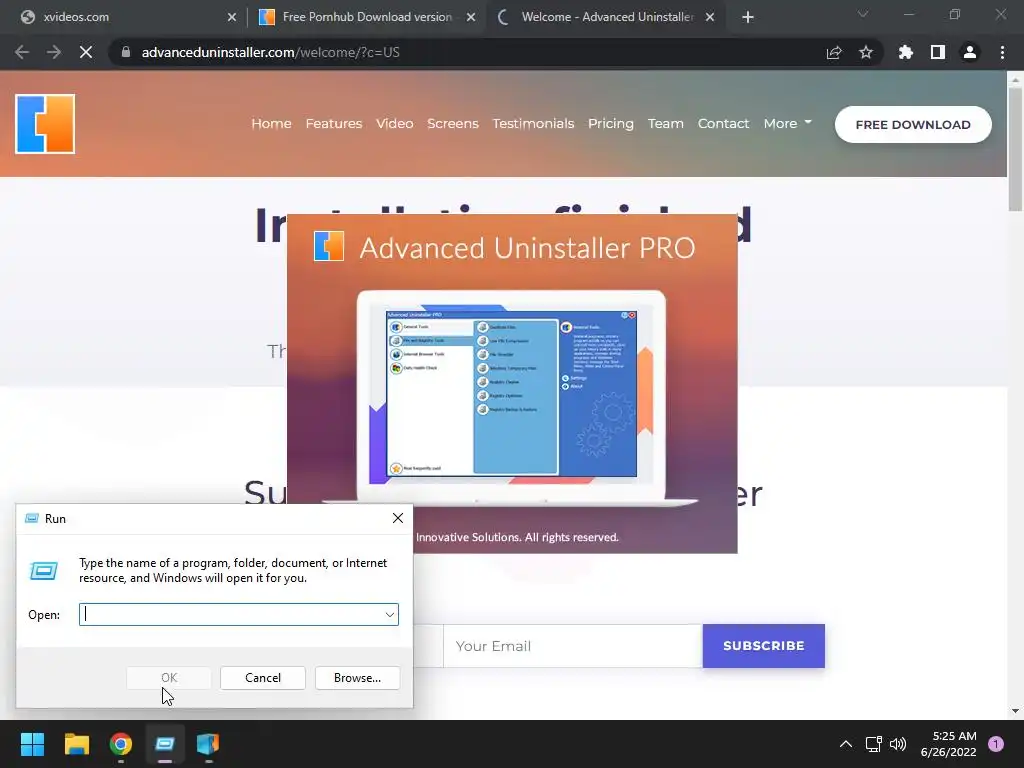The image size is (1024, 768).
Task: Click the Run icon in dialog title bar
Action: 31,519
